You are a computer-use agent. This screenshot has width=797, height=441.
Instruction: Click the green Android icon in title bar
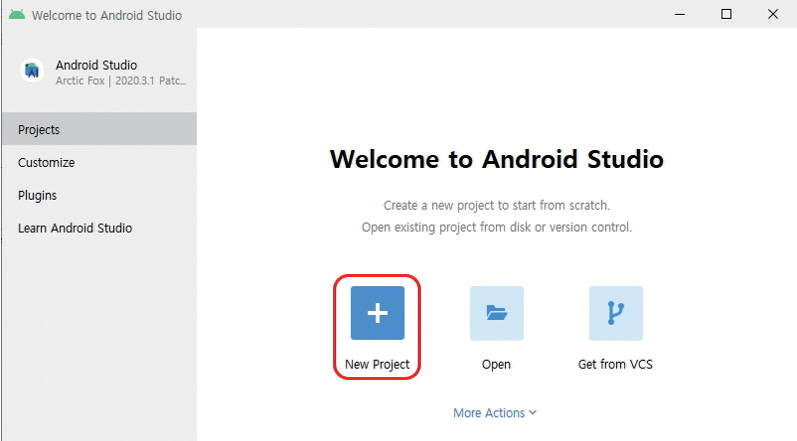coord(16,14)
